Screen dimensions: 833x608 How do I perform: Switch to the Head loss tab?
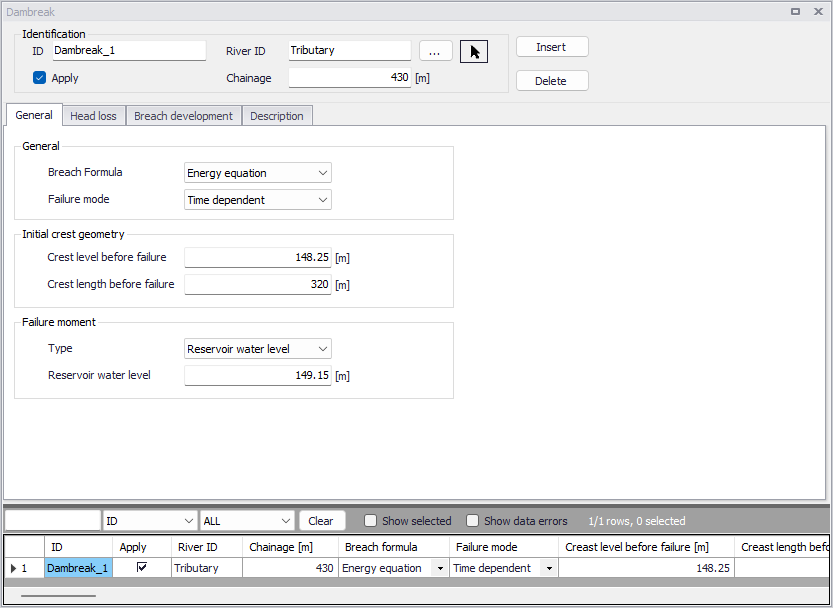coord(94,116)
